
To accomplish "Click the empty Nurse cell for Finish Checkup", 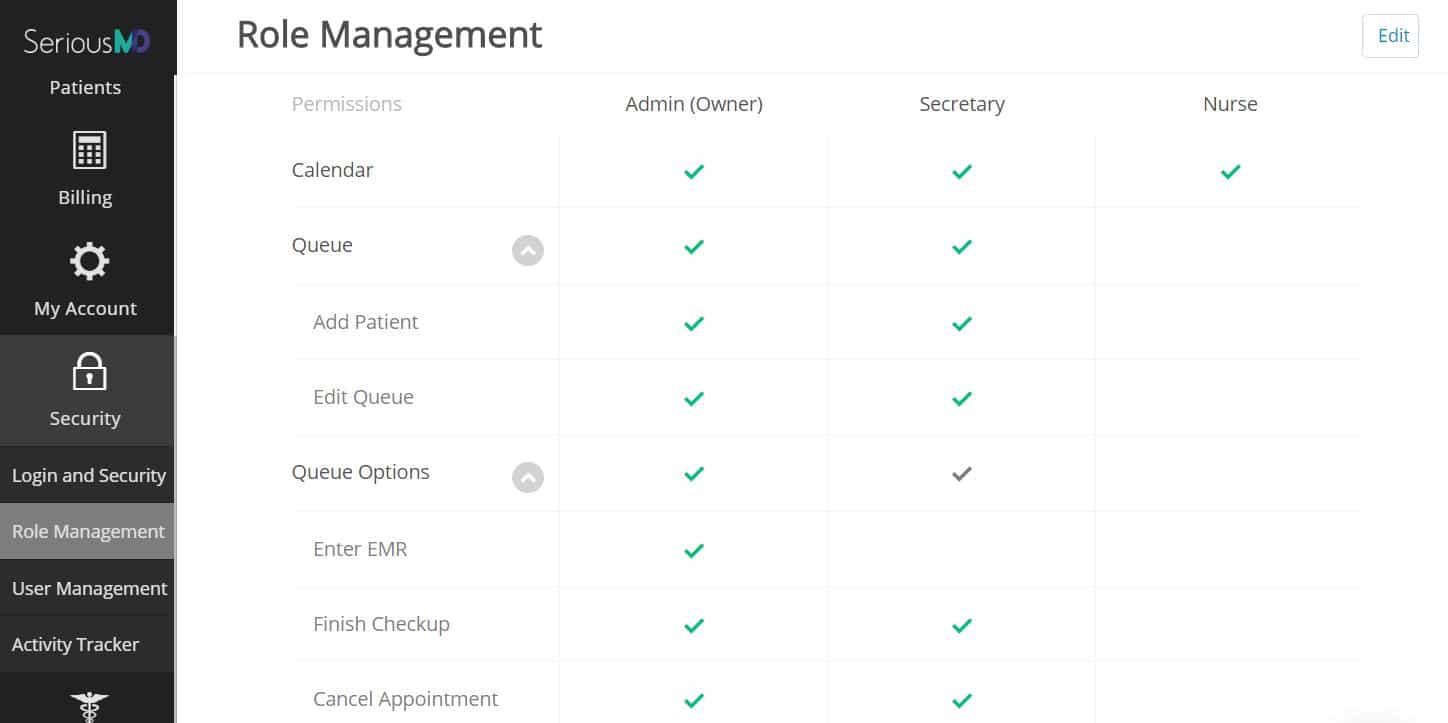I will coord(1229,624).
